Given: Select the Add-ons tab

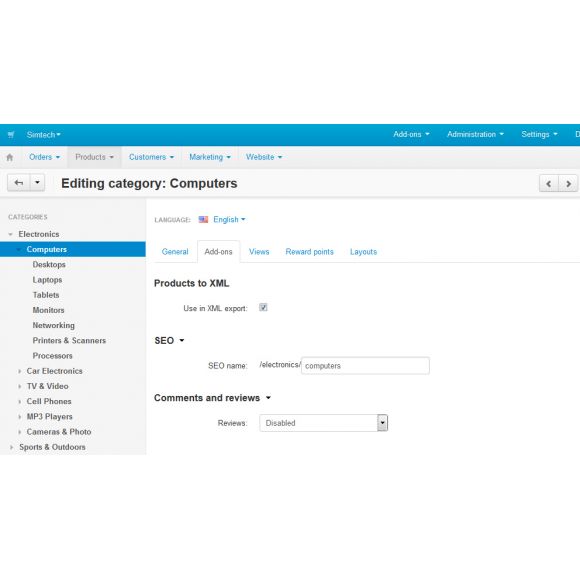Looking at the screenshot, I should point(219,252).
